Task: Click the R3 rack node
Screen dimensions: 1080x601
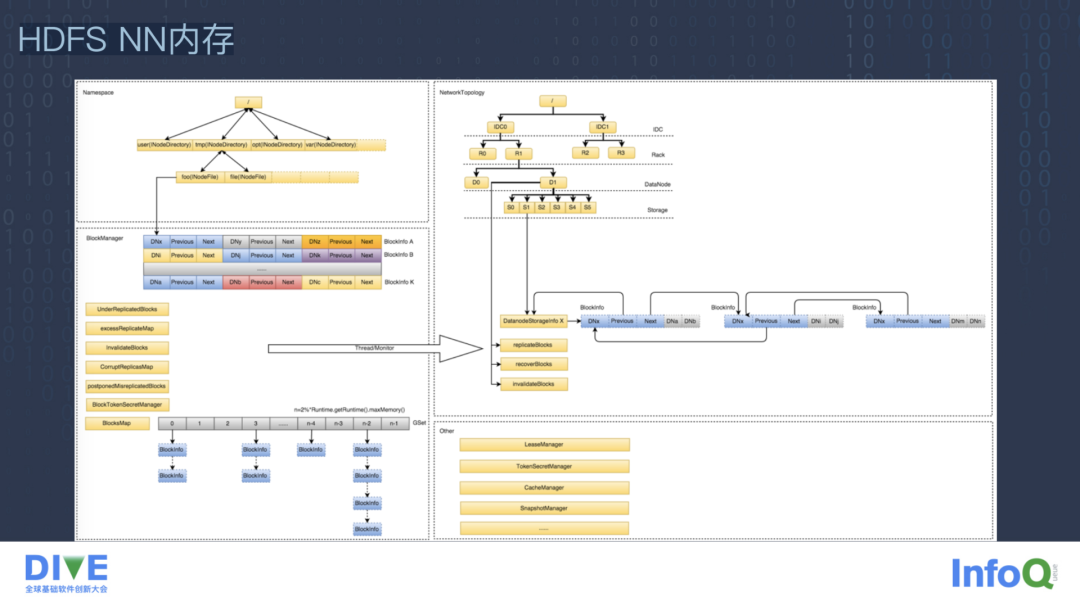Action: (621, 153)
